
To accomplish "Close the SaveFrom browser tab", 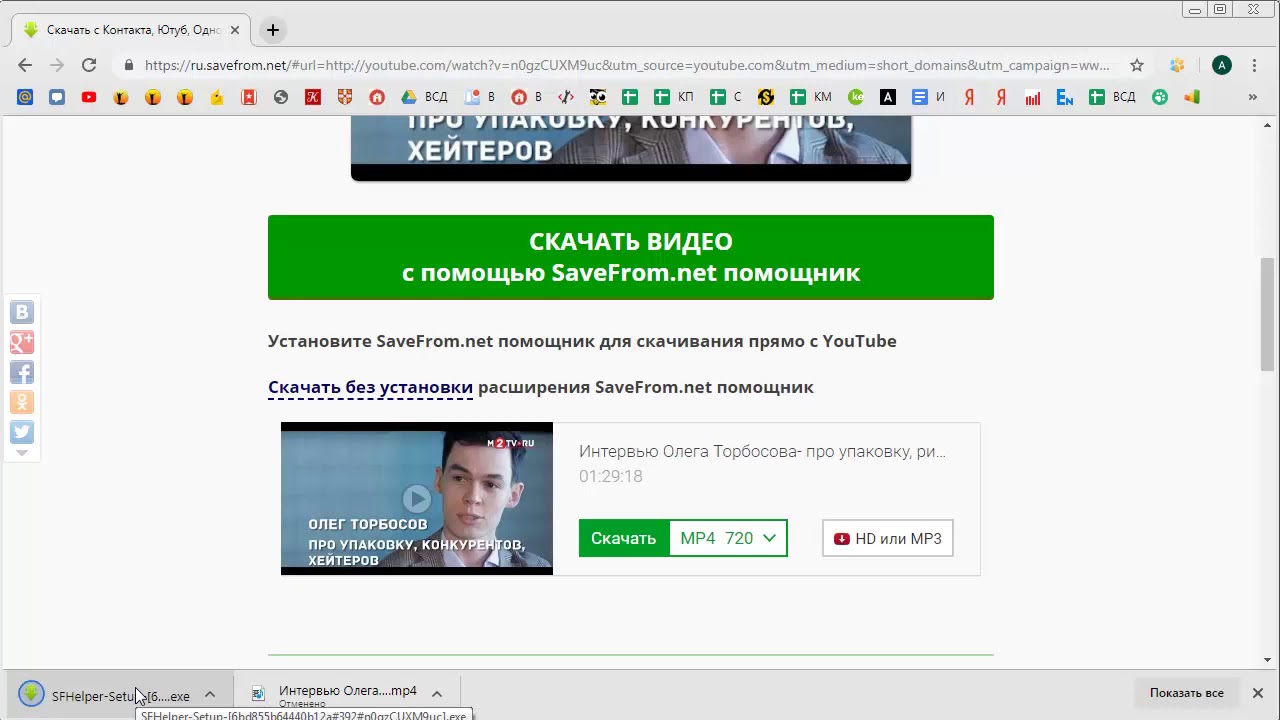I will [x=235, y=30].
